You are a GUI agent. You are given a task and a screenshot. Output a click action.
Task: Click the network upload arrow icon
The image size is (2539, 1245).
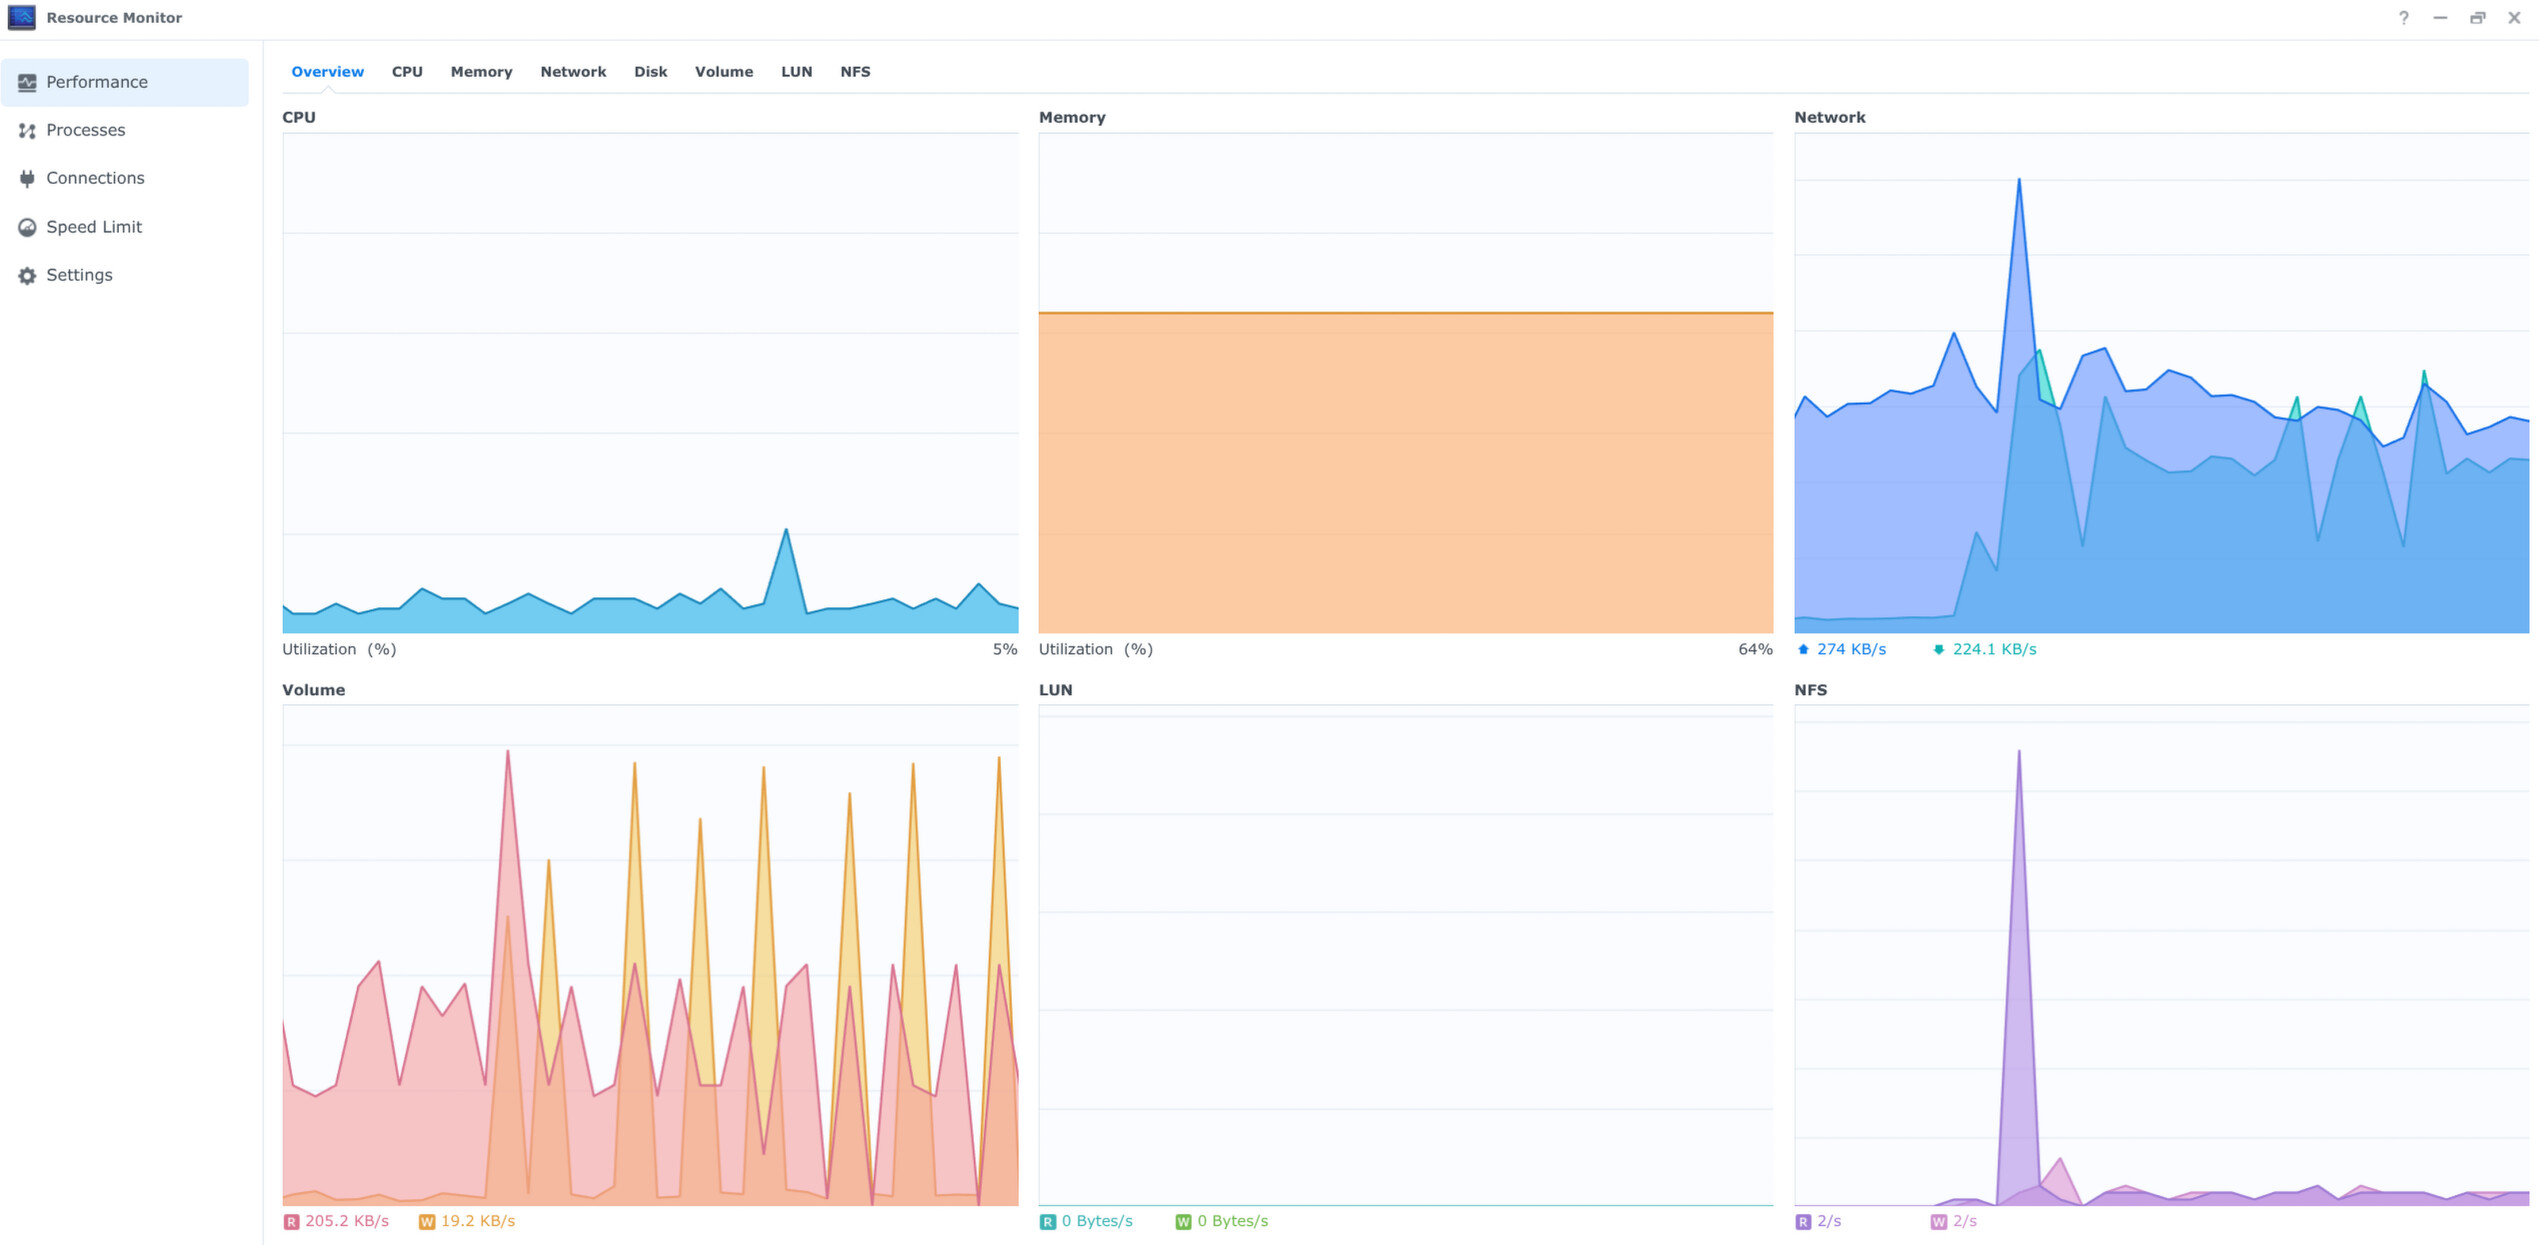coord(1803,650)
